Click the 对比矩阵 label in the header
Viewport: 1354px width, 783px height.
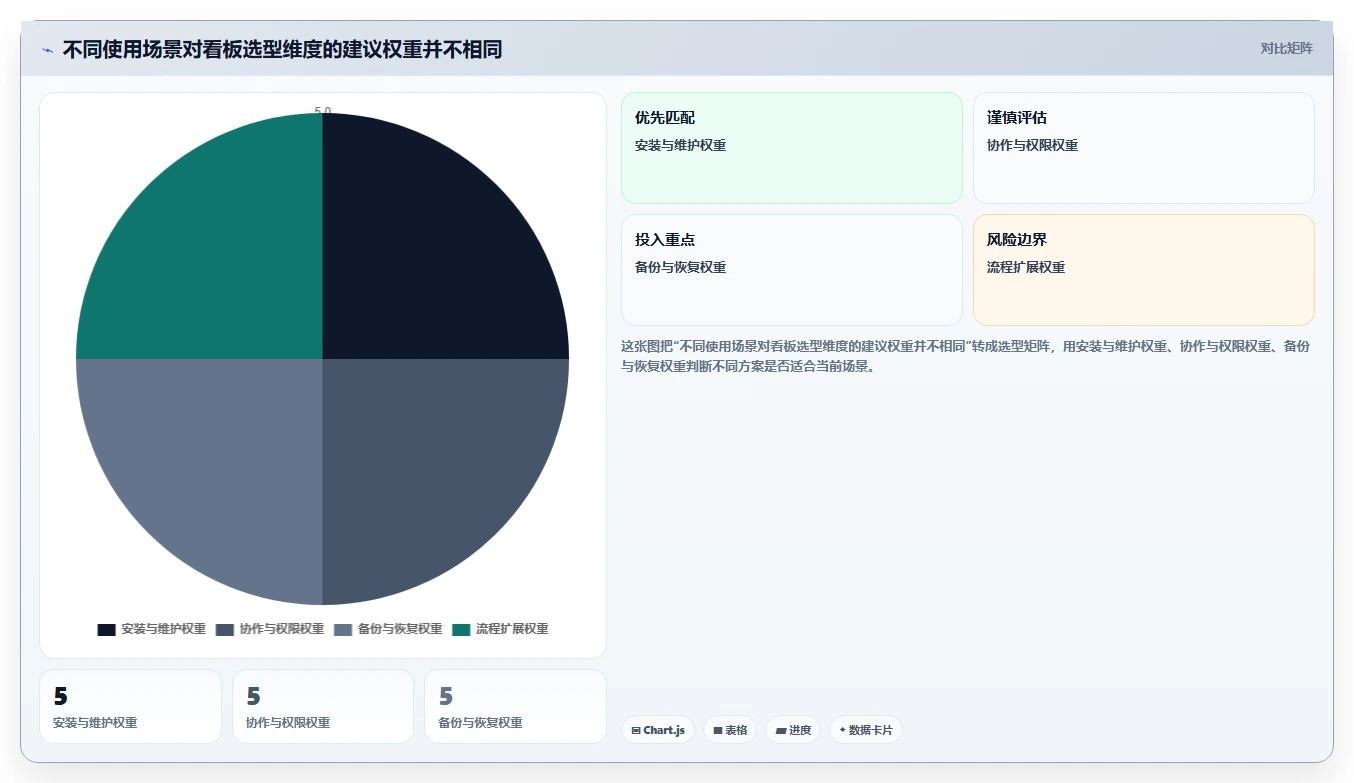click(x=1286, y=48)
